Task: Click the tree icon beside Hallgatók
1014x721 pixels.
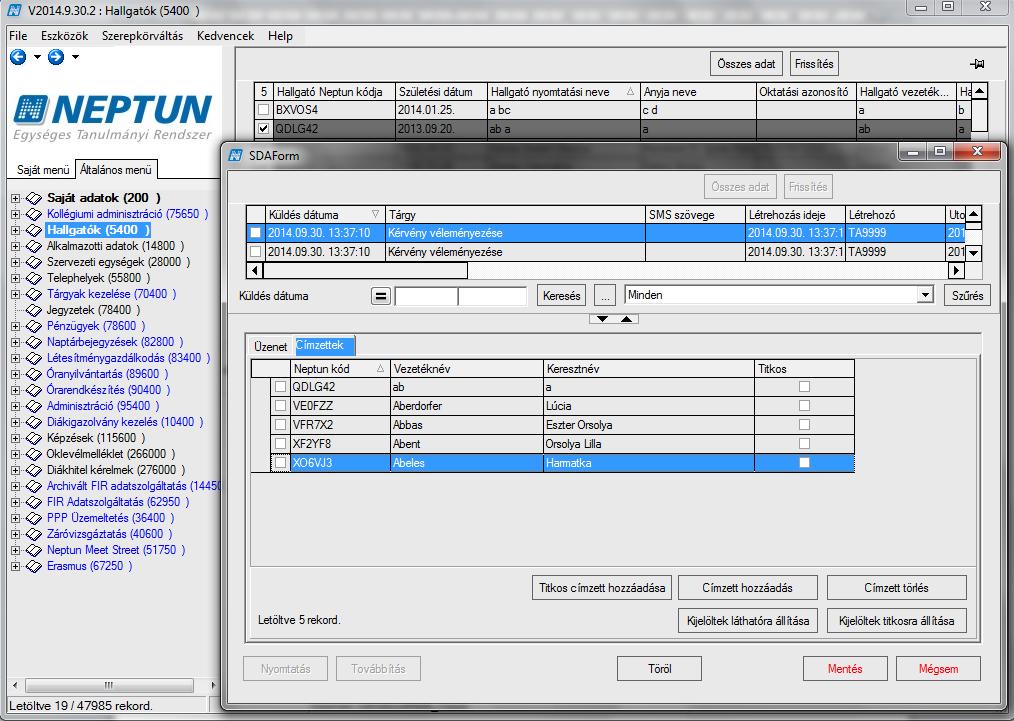Action: coord(34,230)
